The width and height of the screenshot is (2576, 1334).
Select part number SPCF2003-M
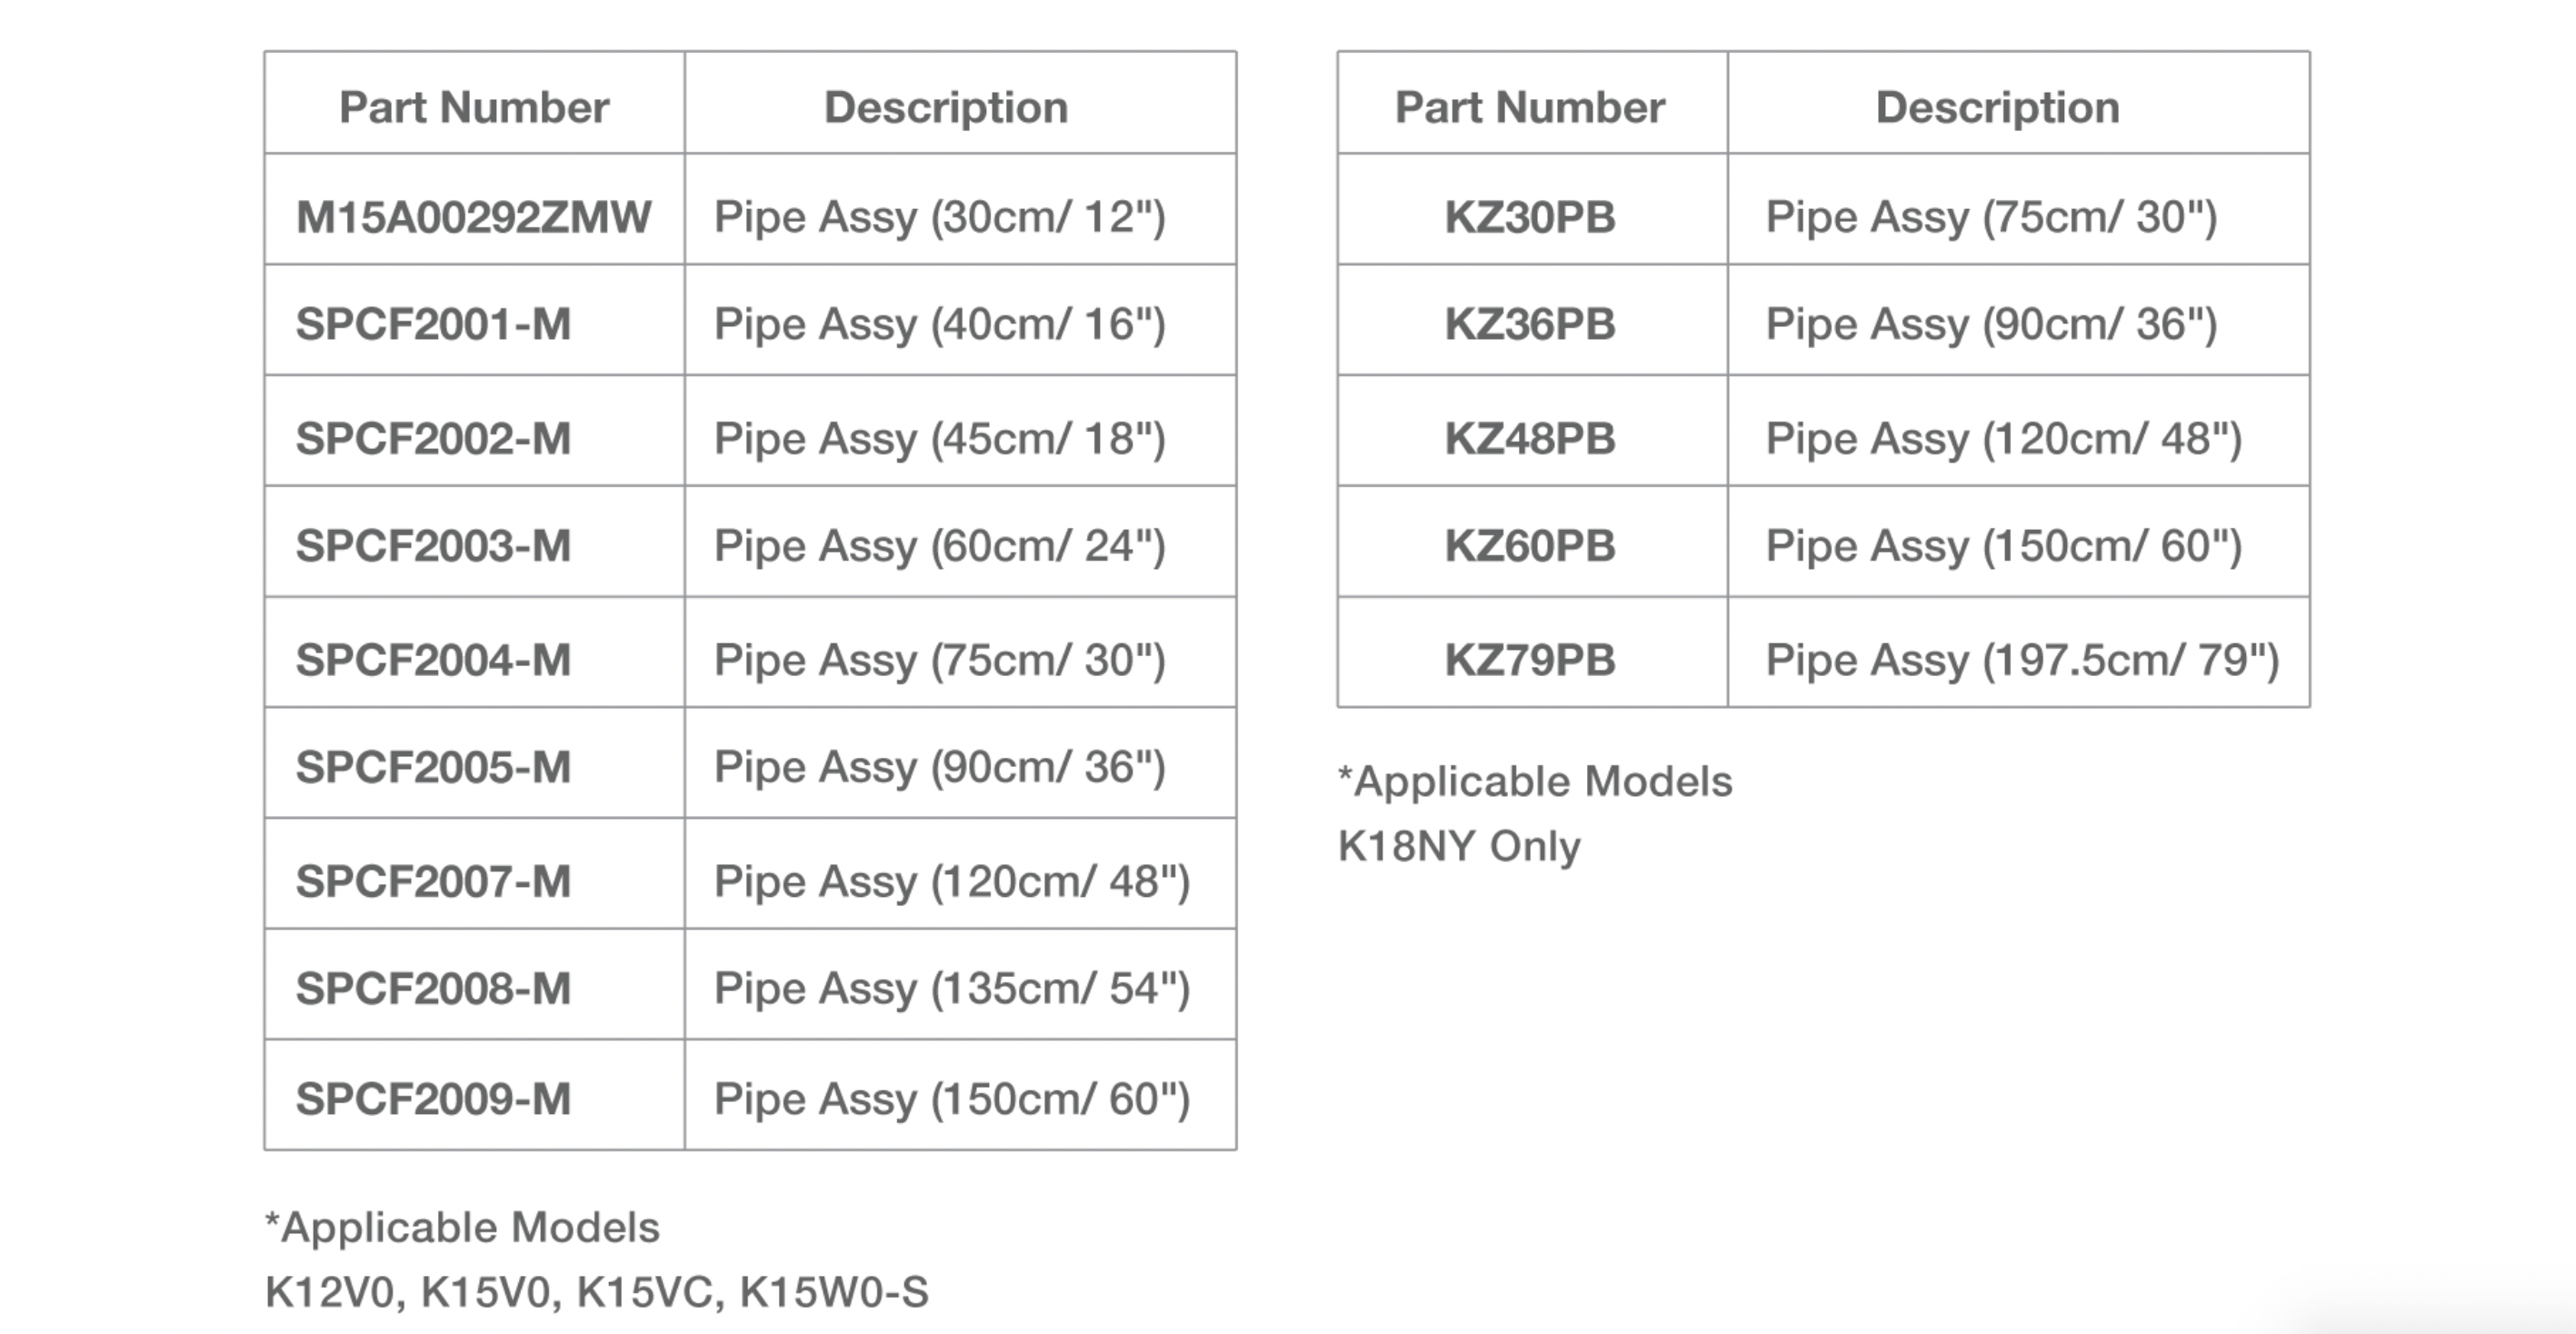[x=433, y=545]
